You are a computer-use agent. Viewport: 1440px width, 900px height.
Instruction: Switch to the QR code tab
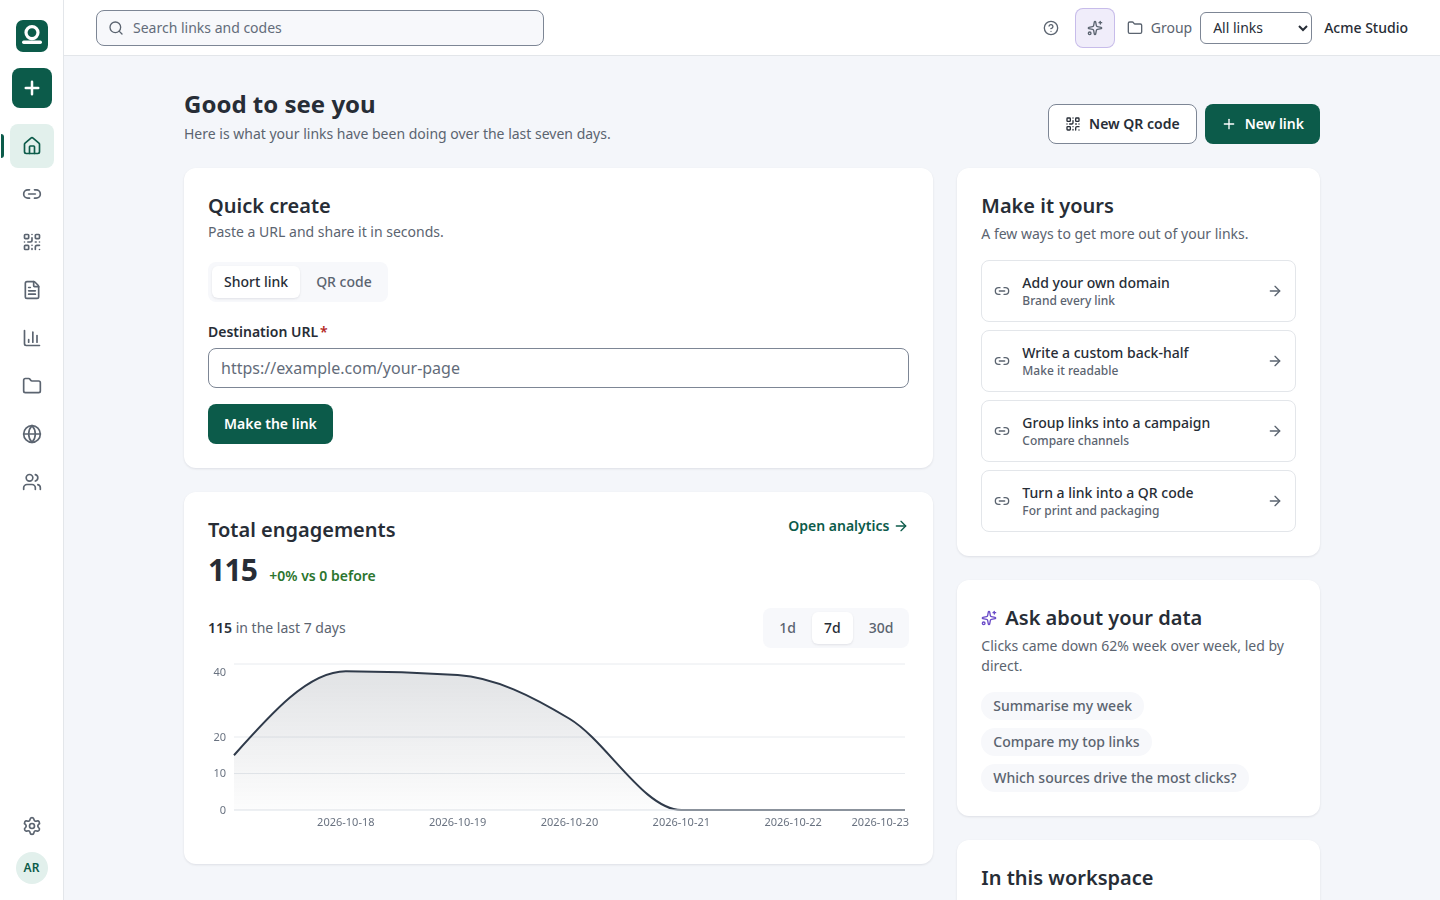coord(344,282)
